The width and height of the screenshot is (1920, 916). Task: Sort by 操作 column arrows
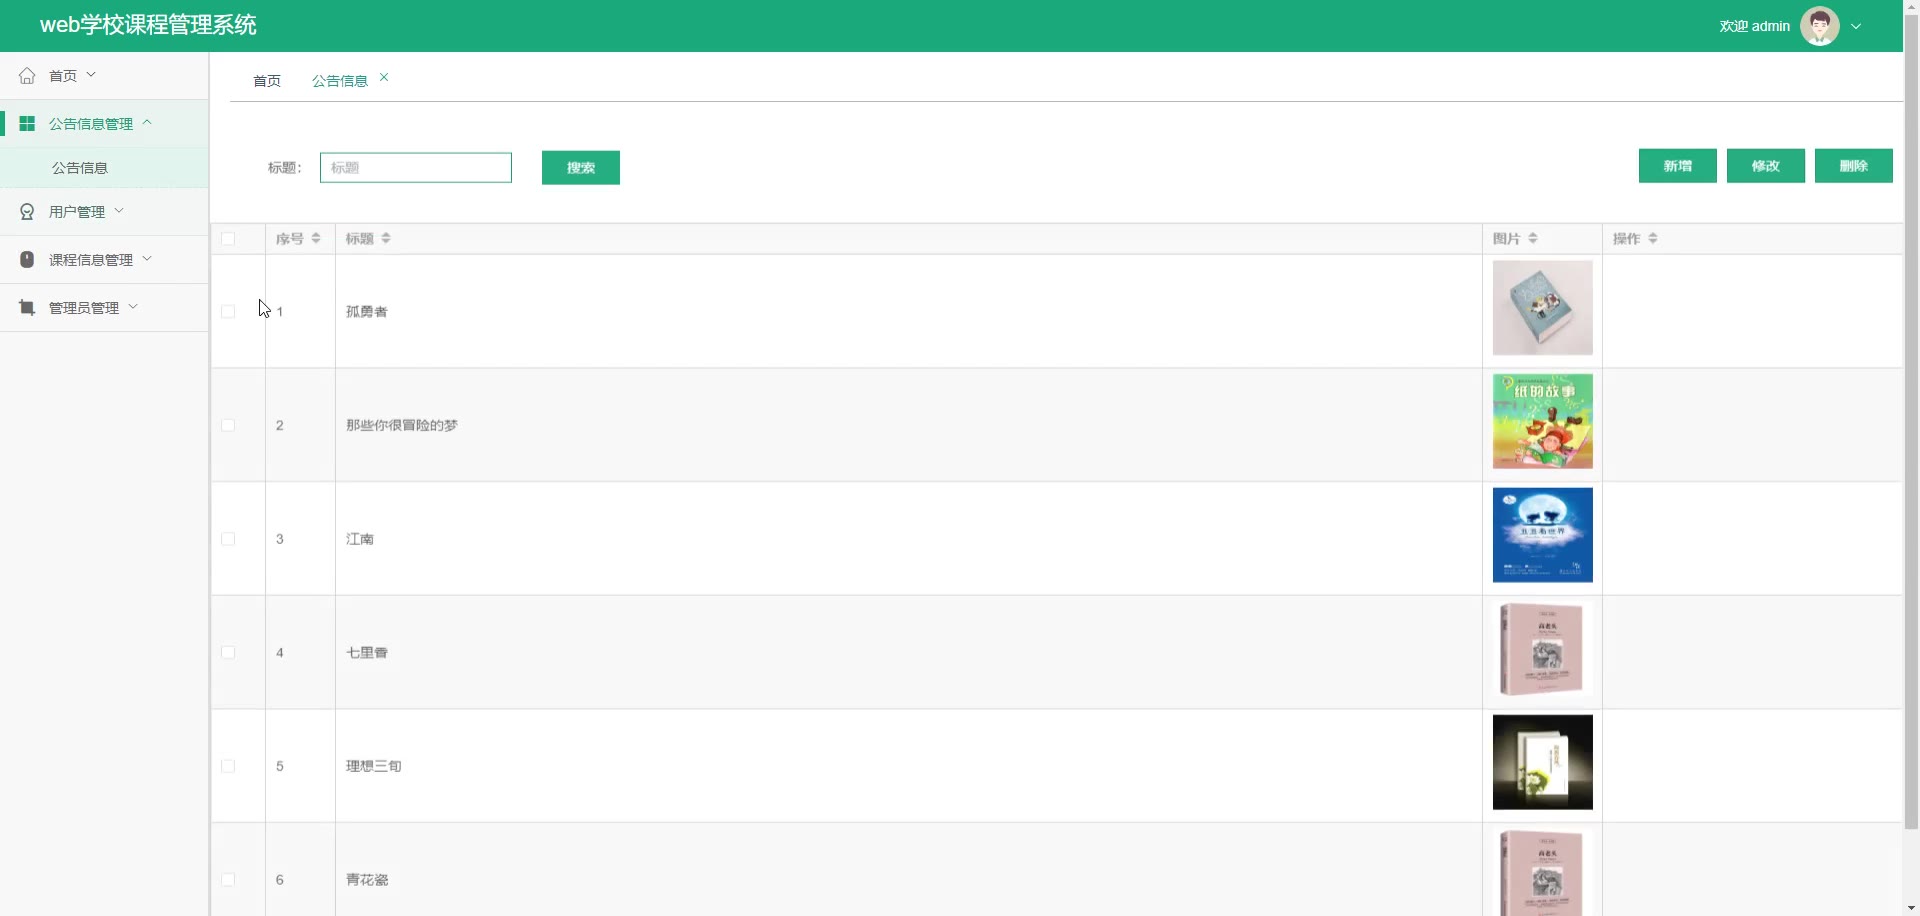(1653, 238)
